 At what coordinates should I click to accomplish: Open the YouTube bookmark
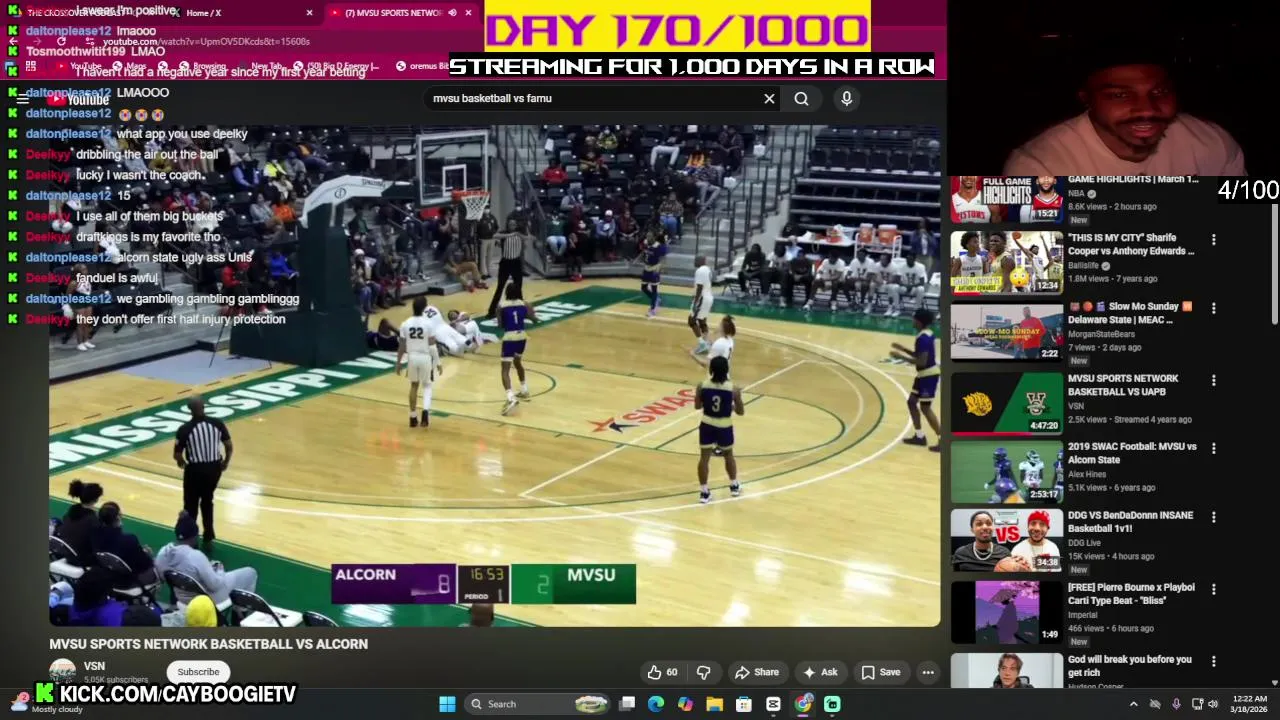pos(78,67)
